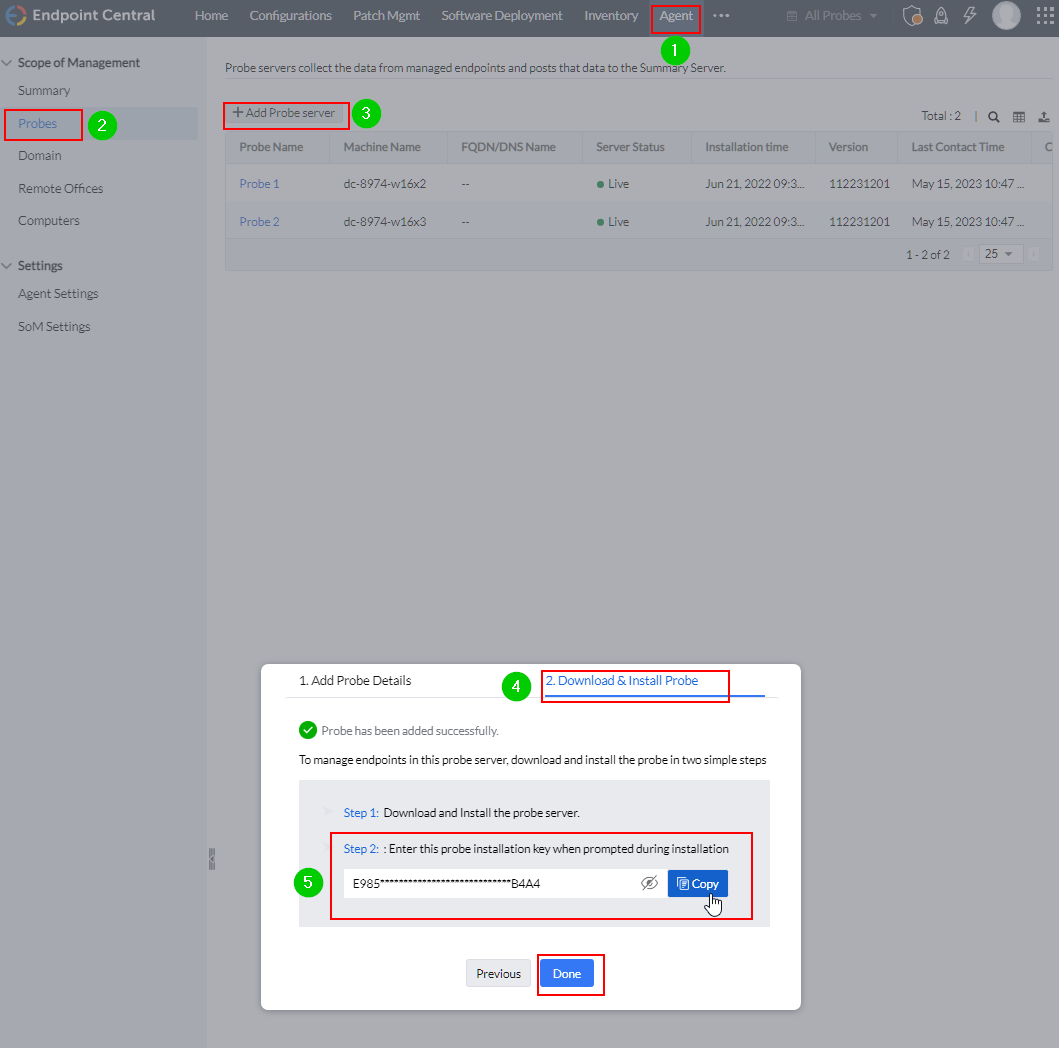The width and height of the screenshot is (1059, 1048).
Task: Go to the next table page arrow
Action: pyautogui.click(x=1033, y=255)
